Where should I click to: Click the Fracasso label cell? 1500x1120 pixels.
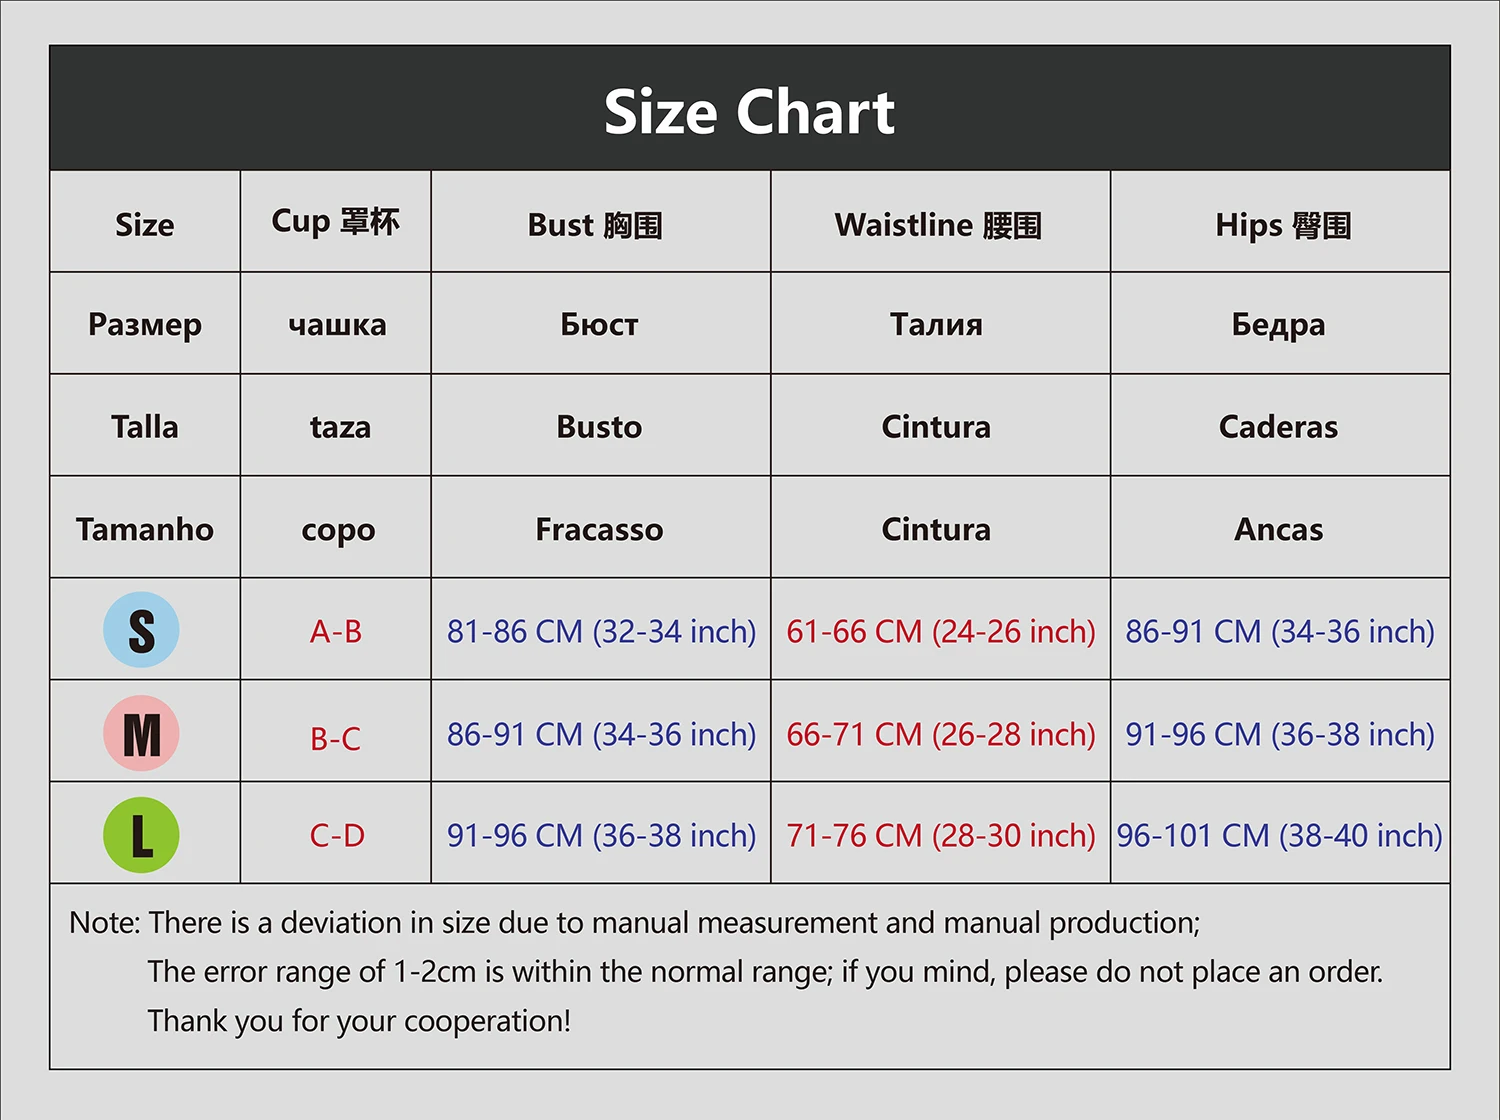coord(601,527)
